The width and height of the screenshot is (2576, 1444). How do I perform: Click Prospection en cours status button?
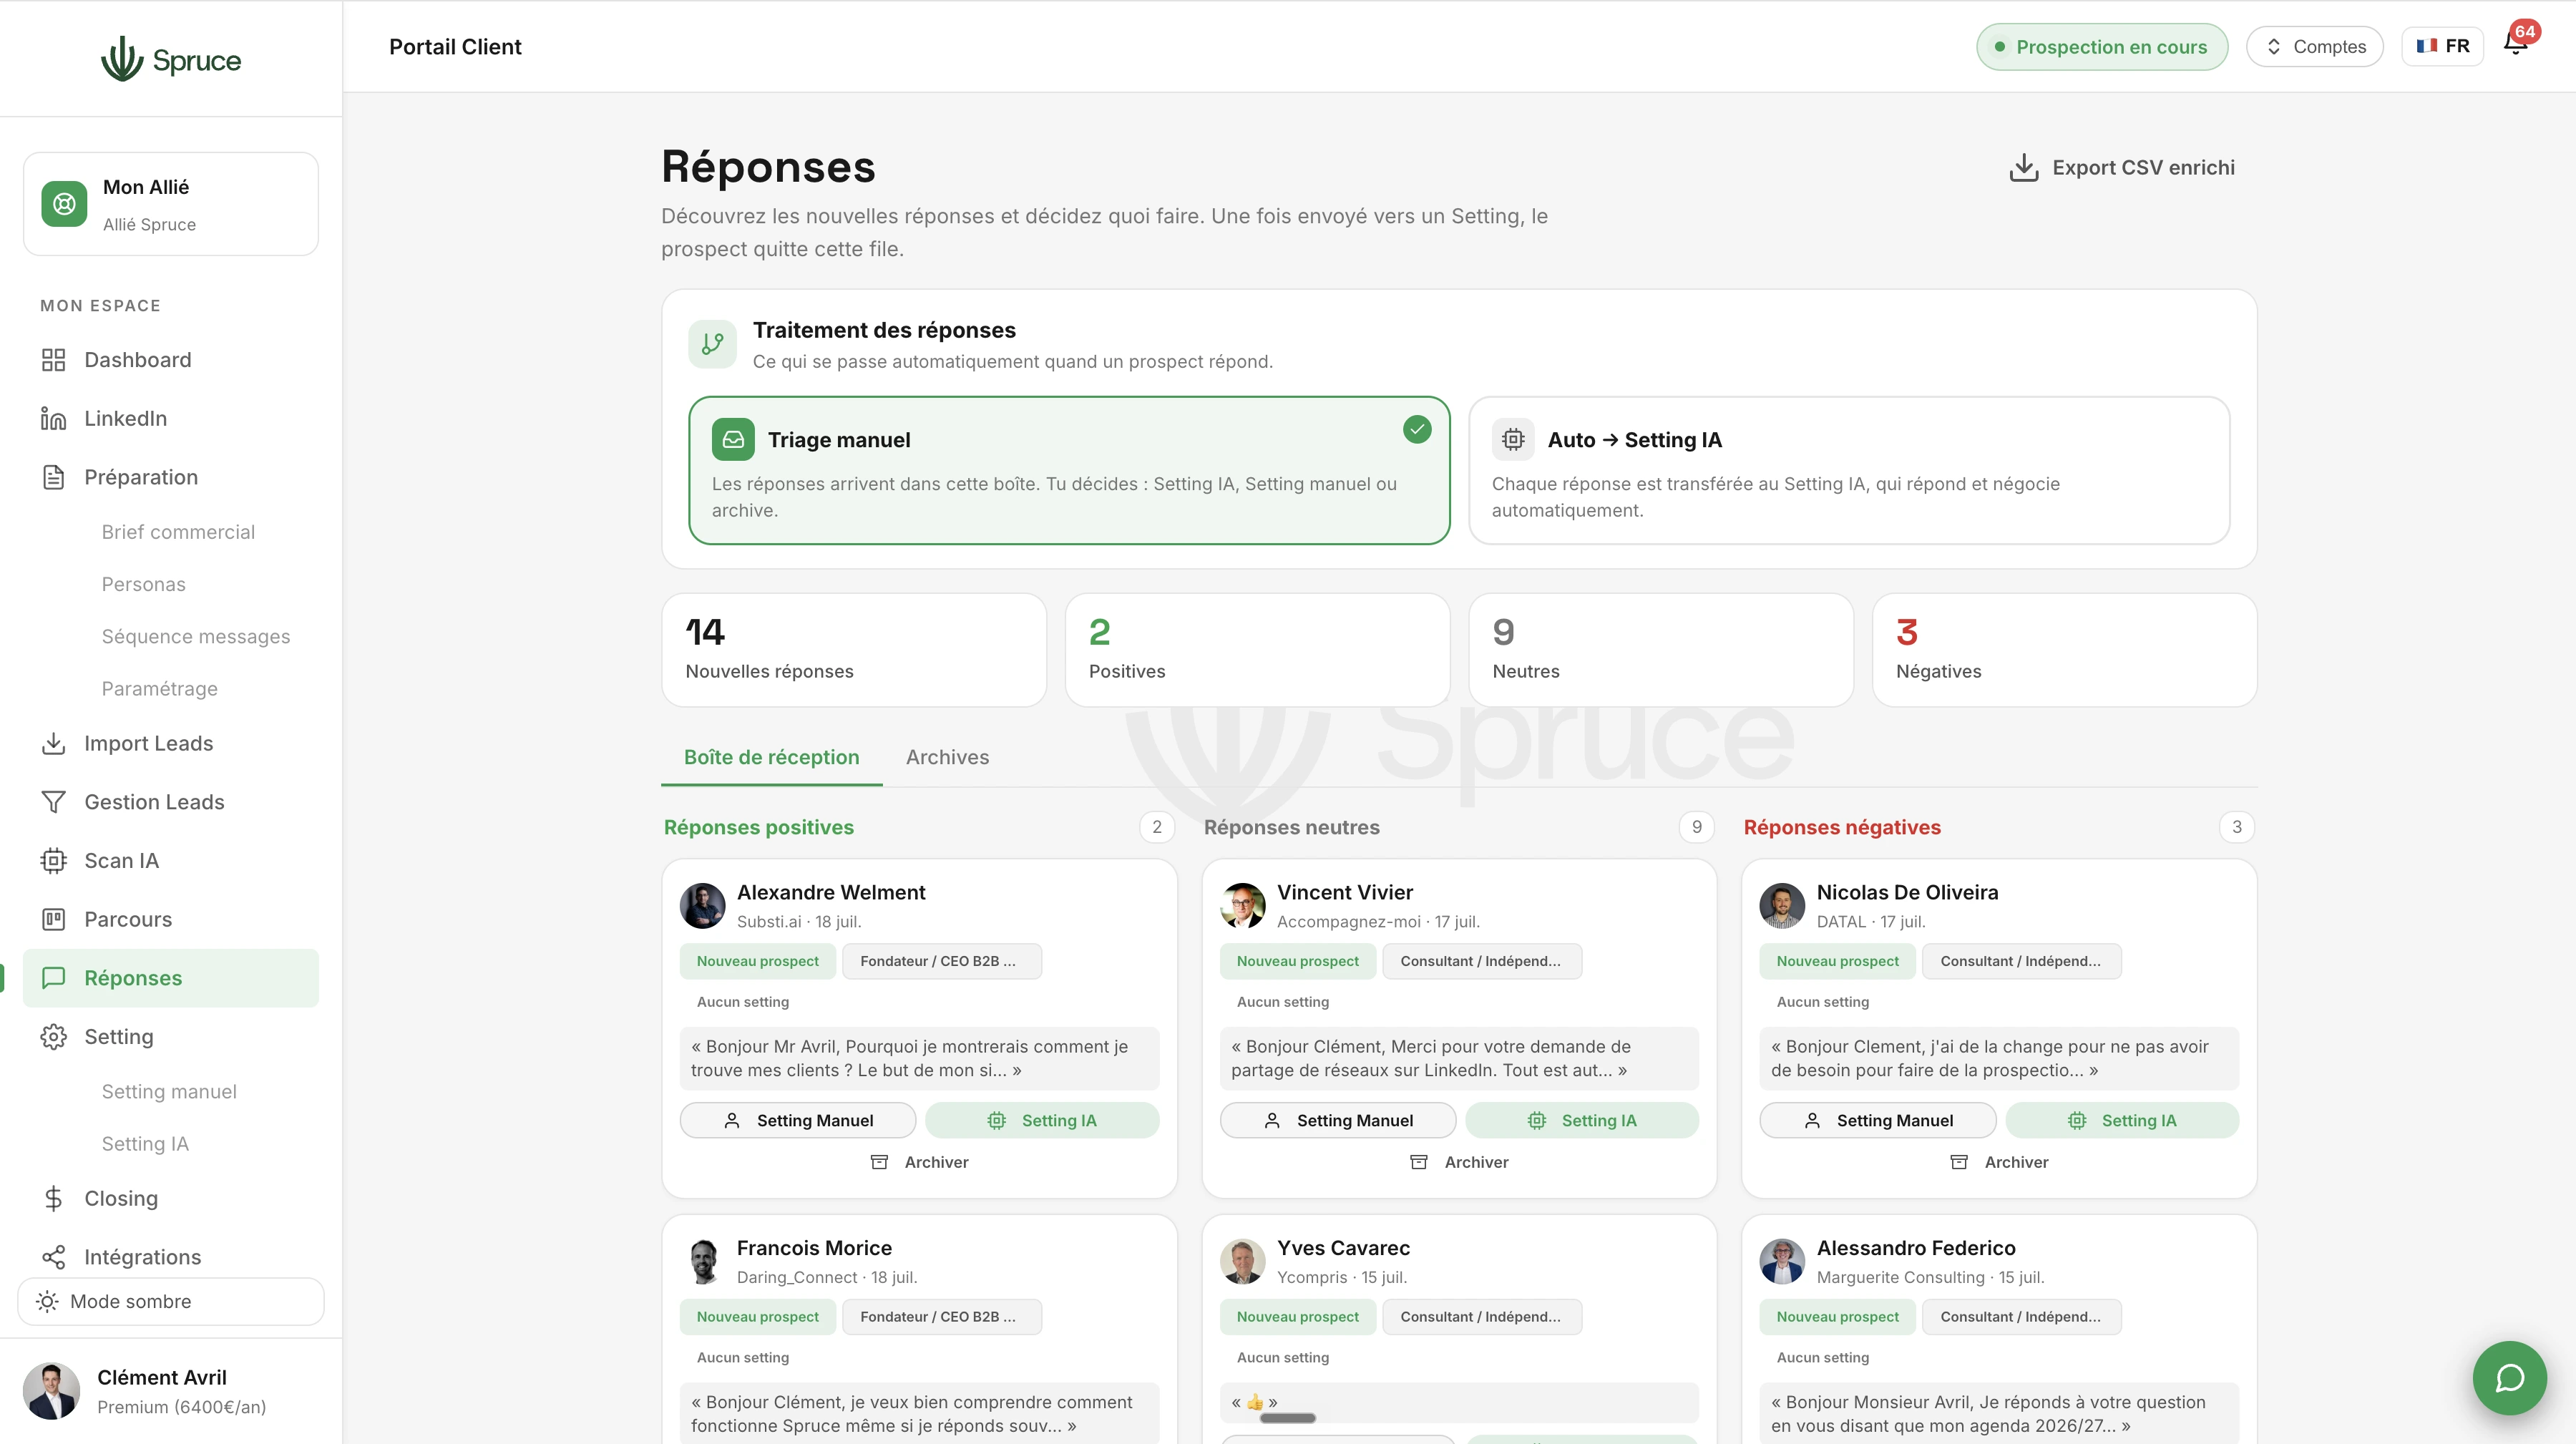click(2102, 46)
